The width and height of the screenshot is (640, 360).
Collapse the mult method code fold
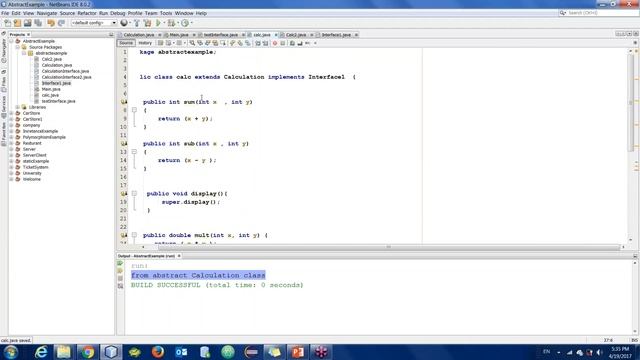134,235
